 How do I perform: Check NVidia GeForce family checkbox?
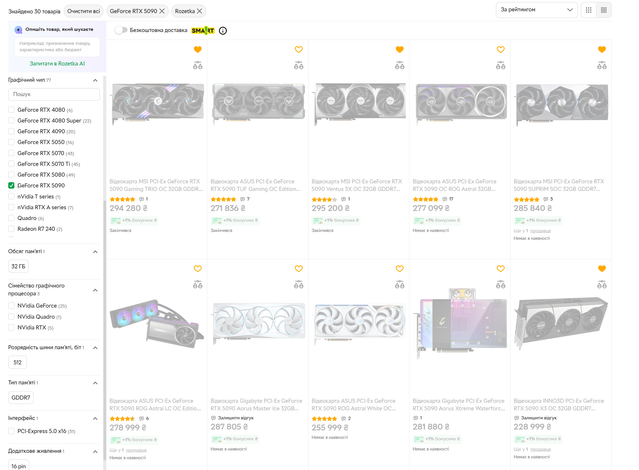point(11,306)
